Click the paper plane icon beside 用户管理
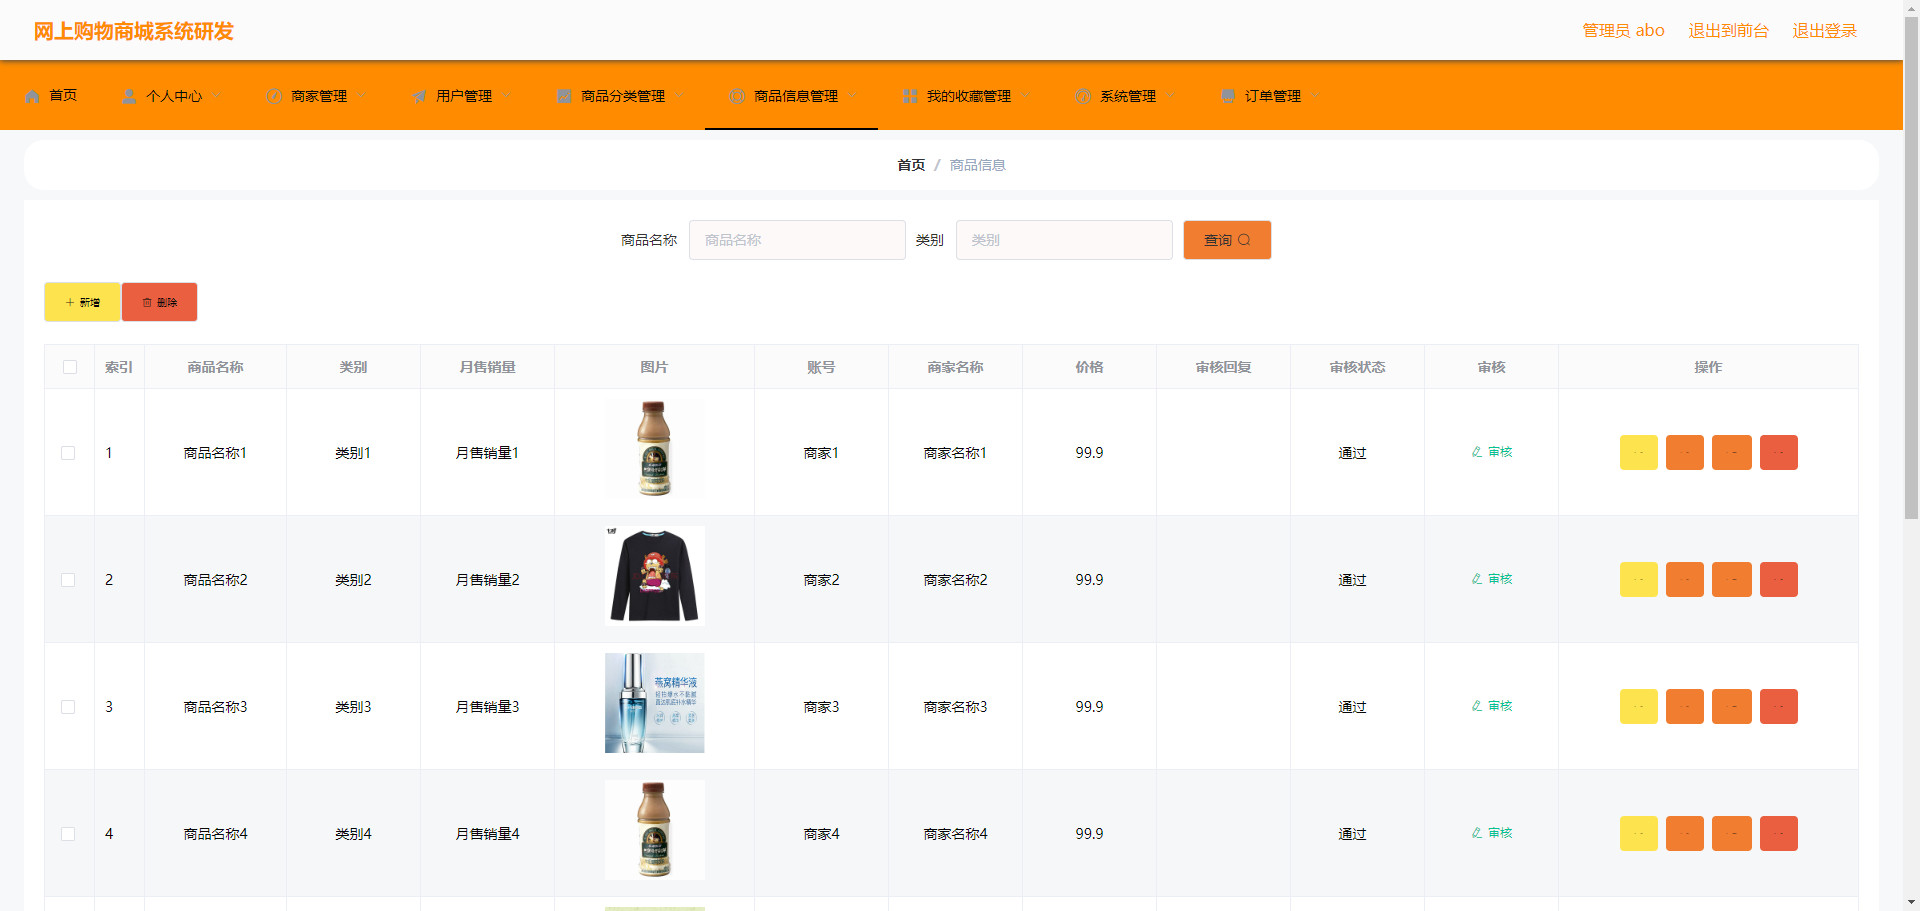The height and width of the screenshot is (911, 1920). 419,96
